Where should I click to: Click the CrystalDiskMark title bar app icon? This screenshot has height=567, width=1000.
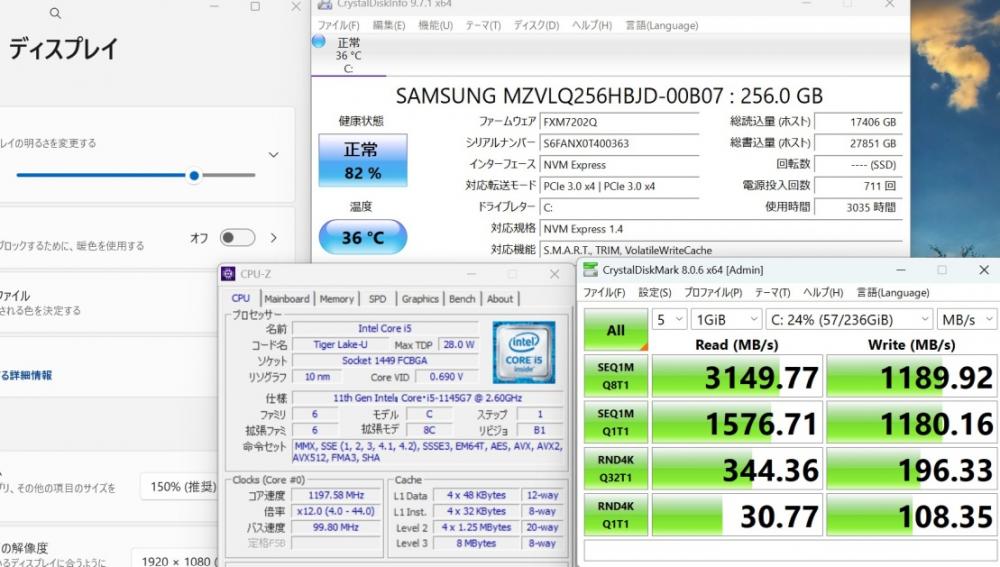[591, 270]
